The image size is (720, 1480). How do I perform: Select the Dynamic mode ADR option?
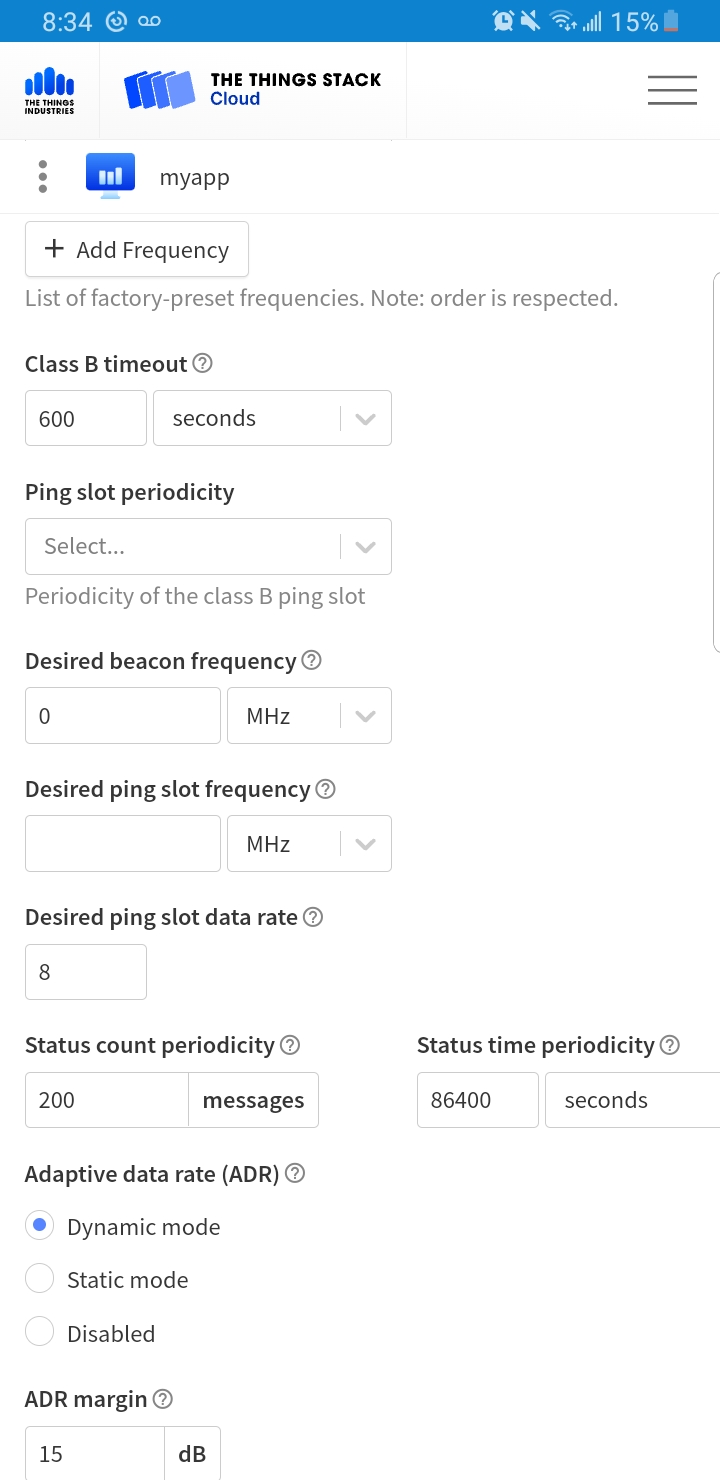click(x=39, y=1225)
